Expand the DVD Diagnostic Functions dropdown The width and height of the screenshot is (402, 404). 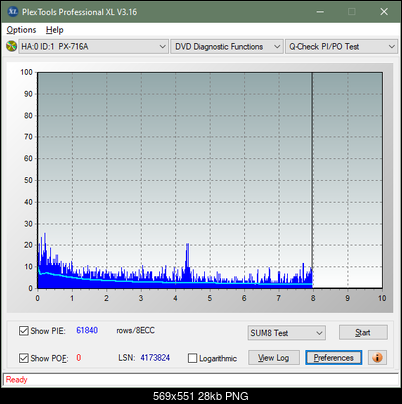pos(227,47)
